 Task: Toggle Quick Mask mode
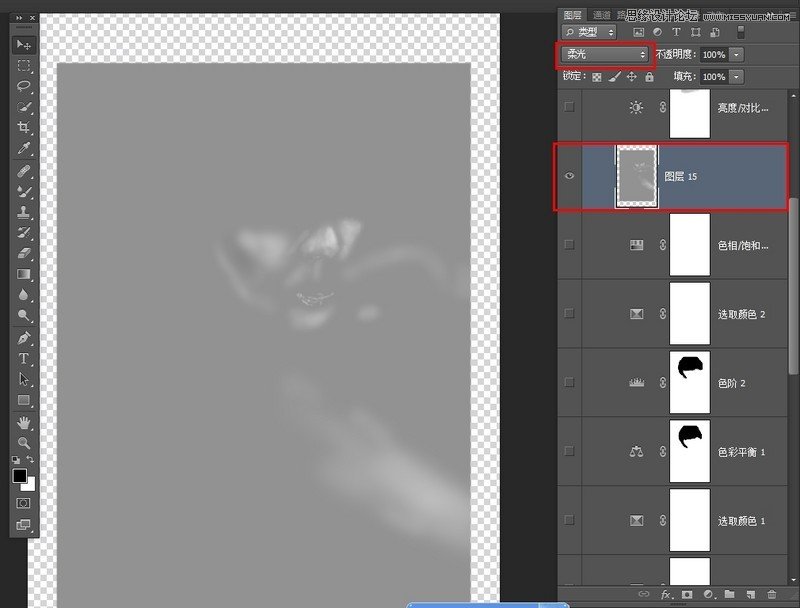23,503
